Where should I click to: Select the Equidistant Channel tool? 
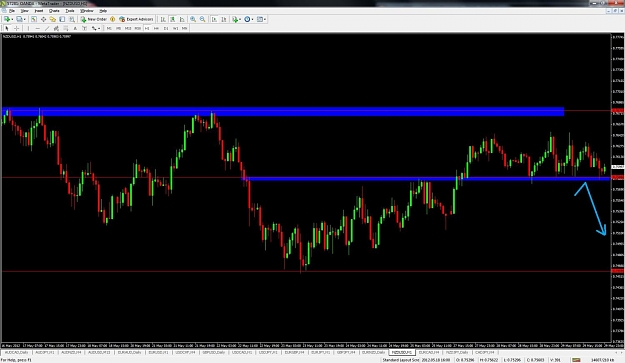(x=56, y=28)
